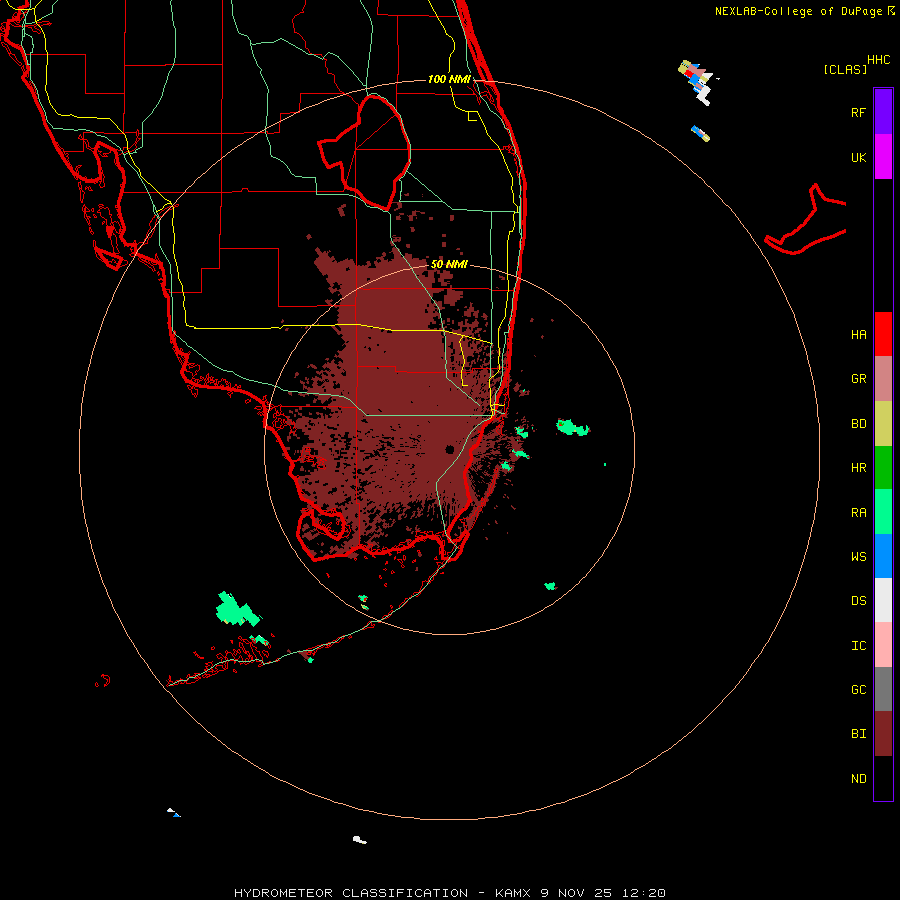Click the 9 NOV 25 date text
Screen dimensions: 900x900
577,893
